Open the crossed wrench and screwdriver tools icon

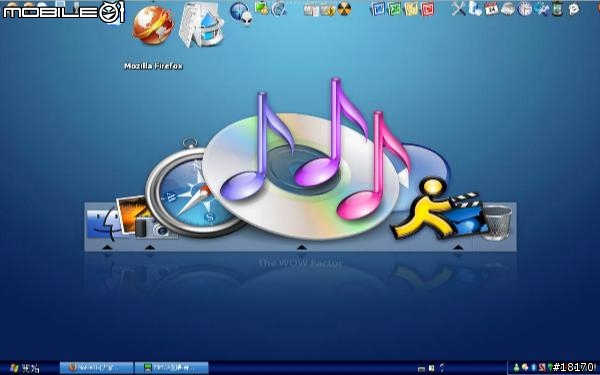[x=458, y=8]
